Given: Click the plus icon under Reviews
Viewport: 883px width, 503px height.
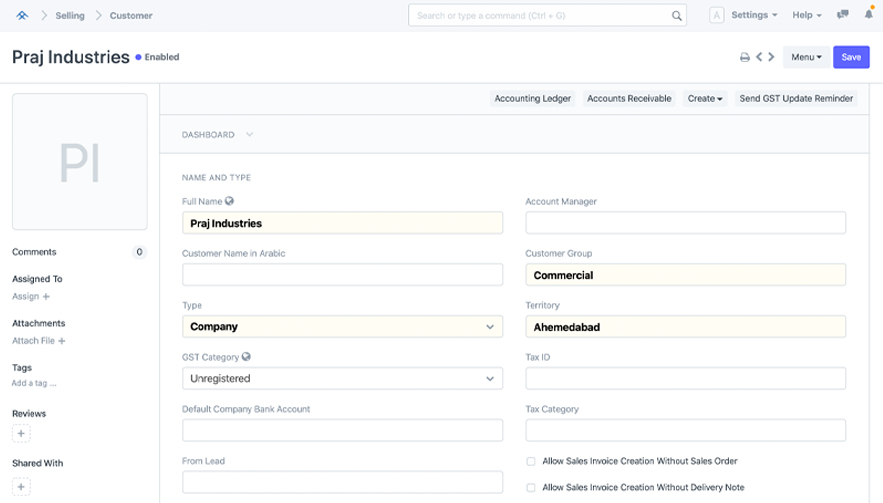Looking at the screenshot, I should tap(22, 433).
